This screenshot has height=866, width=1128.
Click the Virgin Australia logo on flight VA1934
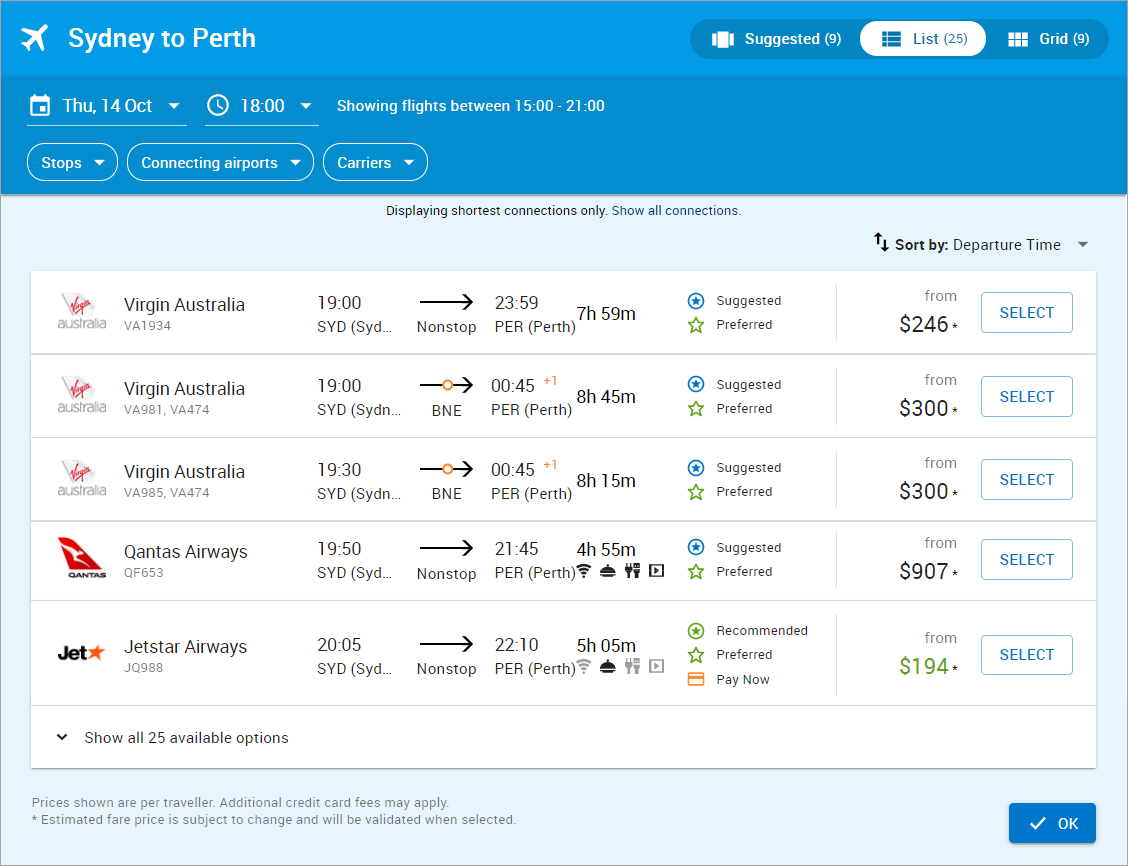81,311
